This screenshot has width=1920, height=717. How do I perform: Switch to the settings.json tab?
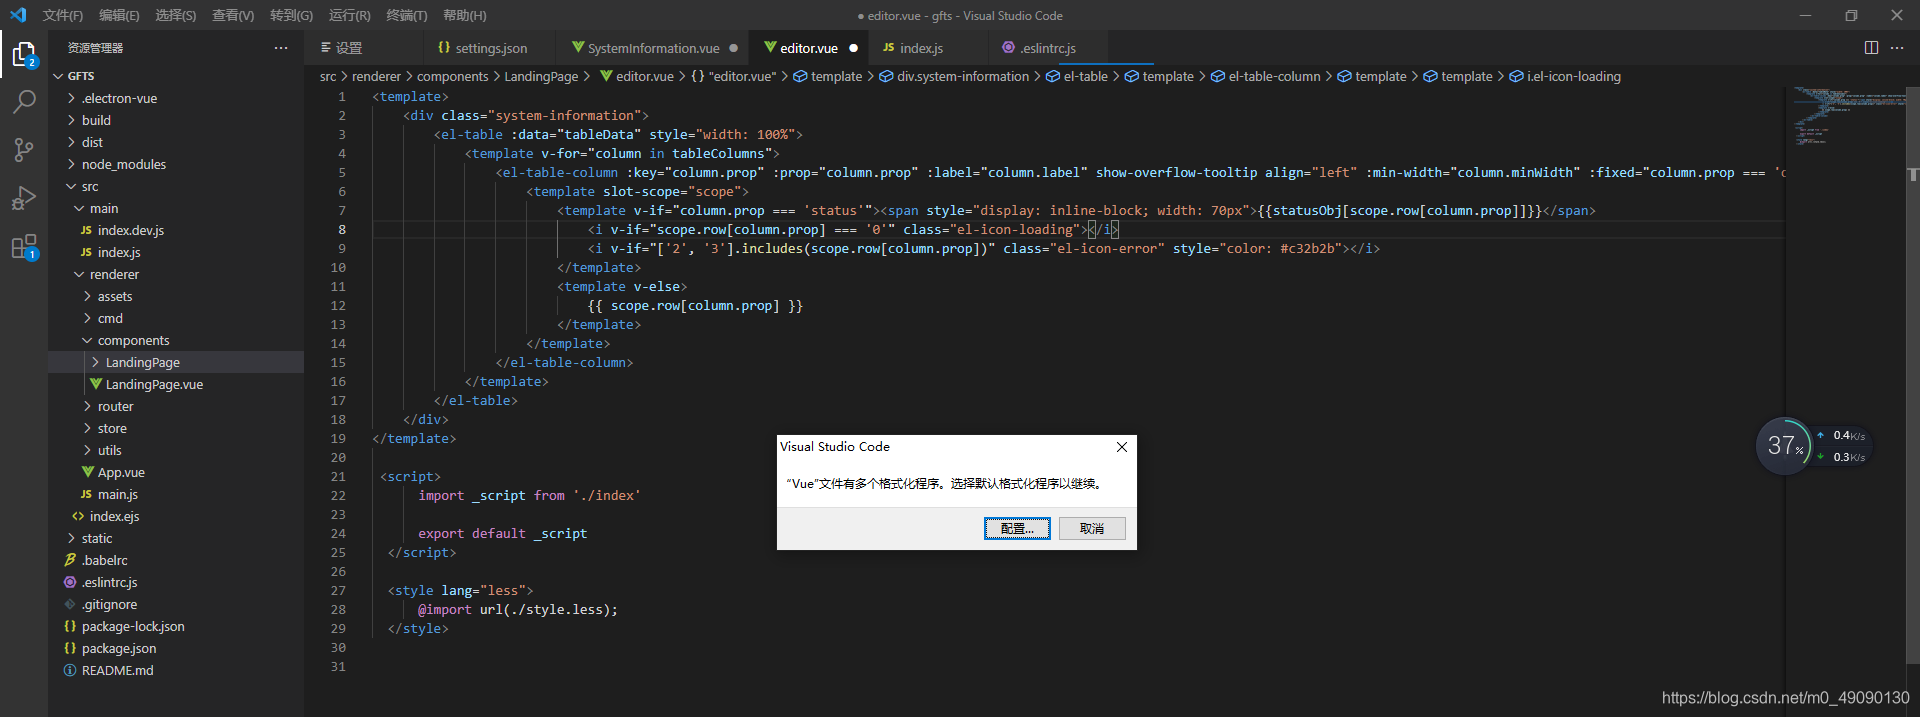coord(490,48)
